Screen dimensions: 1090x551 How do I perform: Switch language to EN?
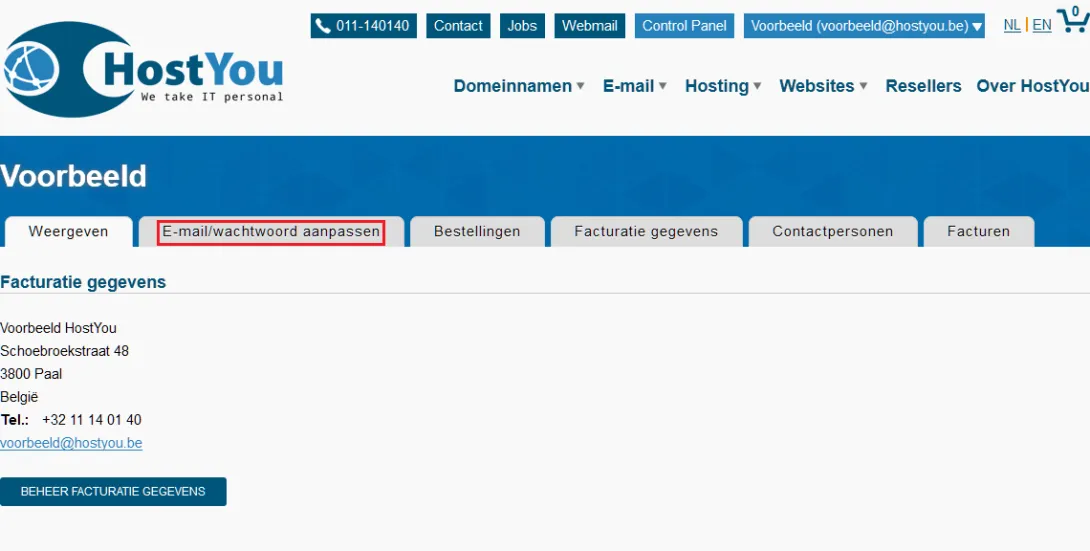[1042, 25]
